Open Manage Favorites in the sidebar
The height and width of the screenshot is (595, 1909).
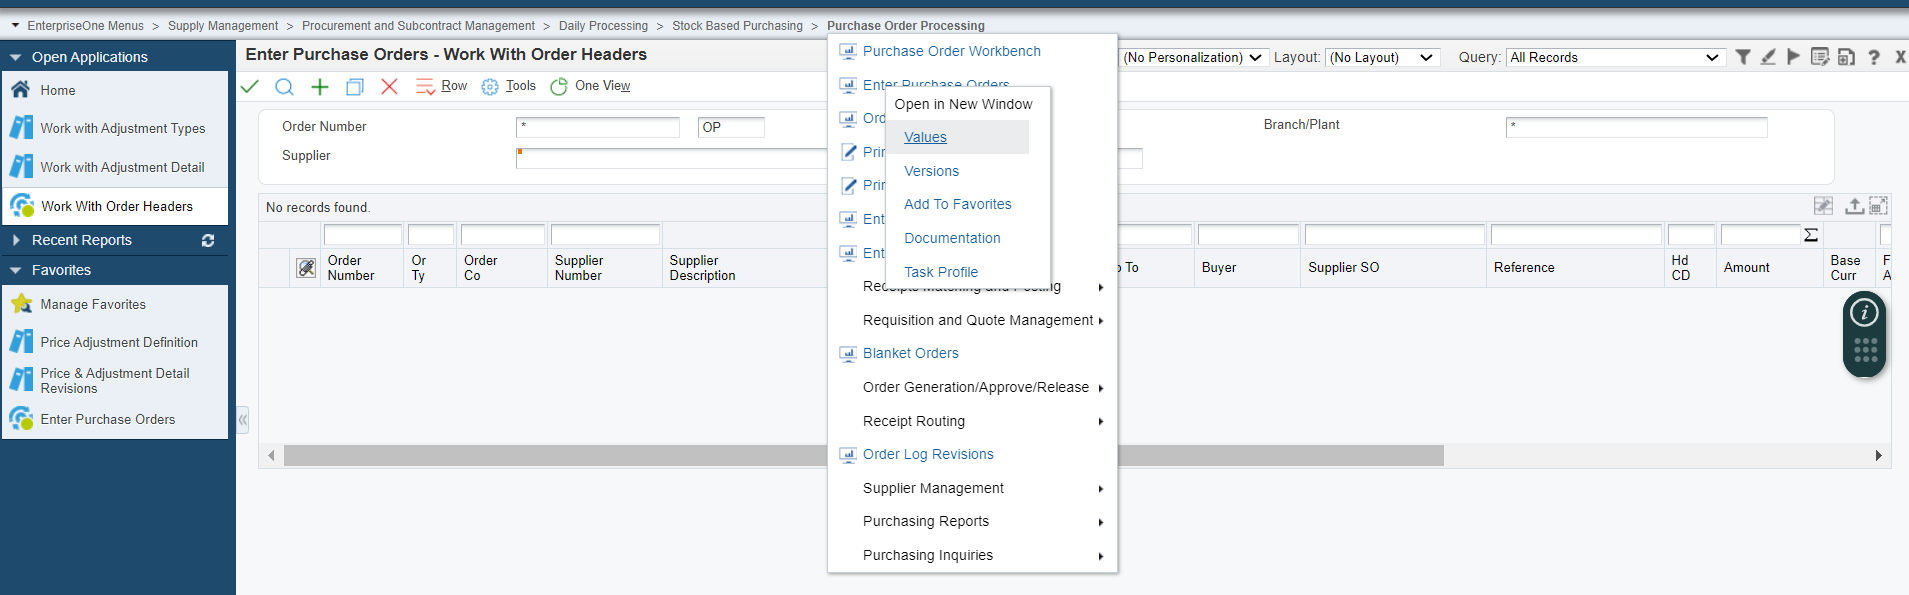[93, 304]
